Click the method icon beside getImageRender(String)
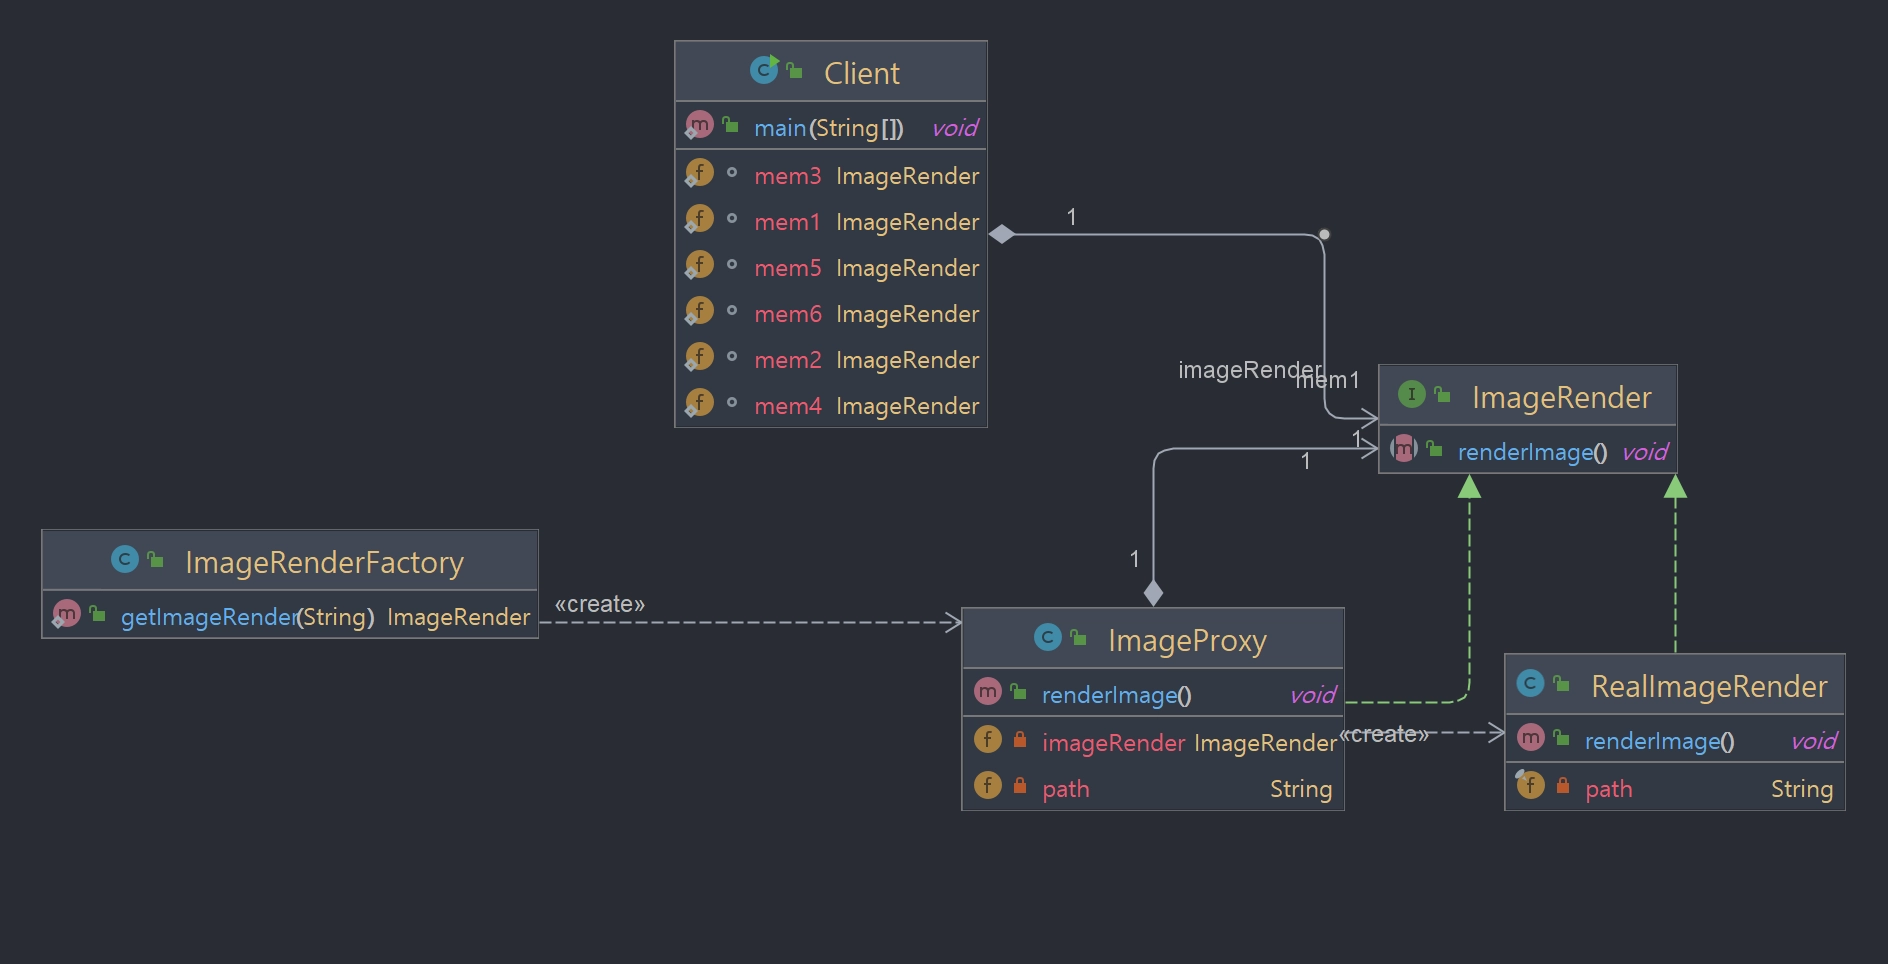This screenshot has width=1888, height=964. pyautogui.click(x=66, y=614)
